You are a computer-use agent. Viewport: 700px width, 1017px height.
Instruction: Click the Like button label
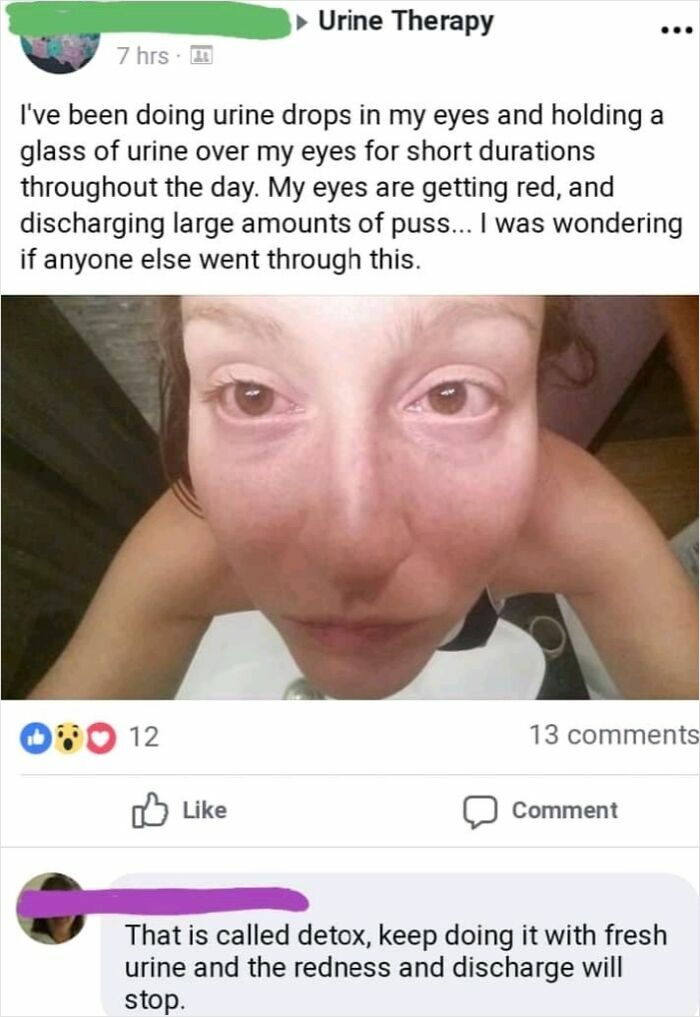coord(204,810)
